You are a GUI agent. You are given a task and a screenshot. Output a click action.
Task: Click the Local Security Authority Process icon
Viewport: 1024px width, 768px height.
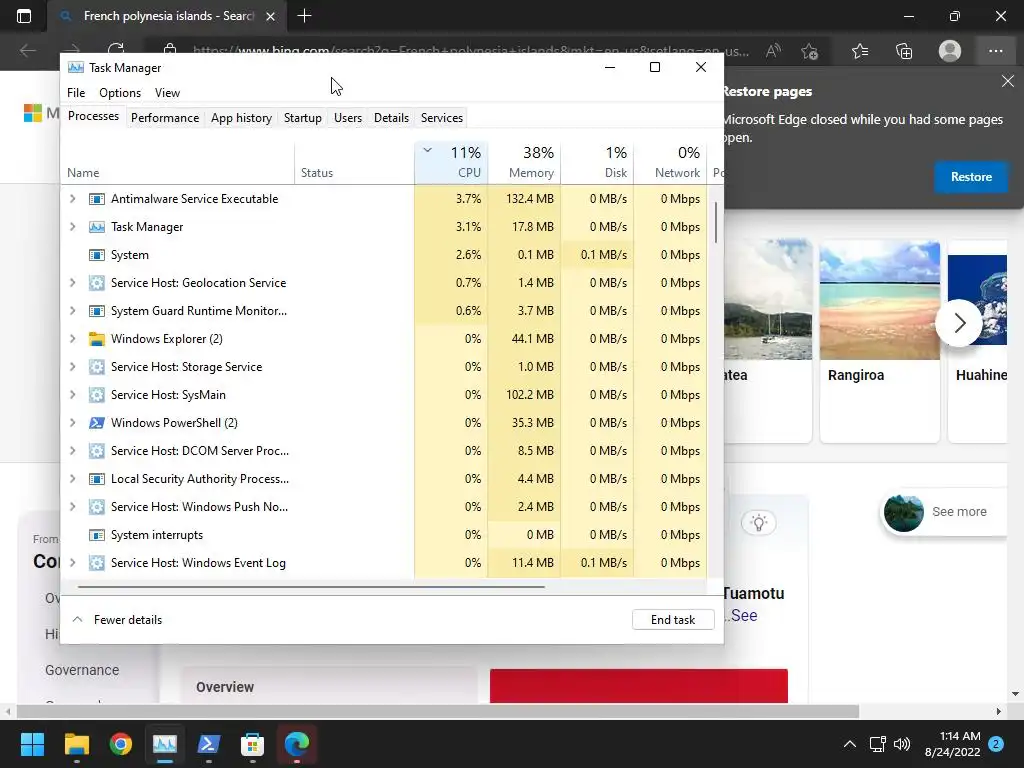point(97,479)
